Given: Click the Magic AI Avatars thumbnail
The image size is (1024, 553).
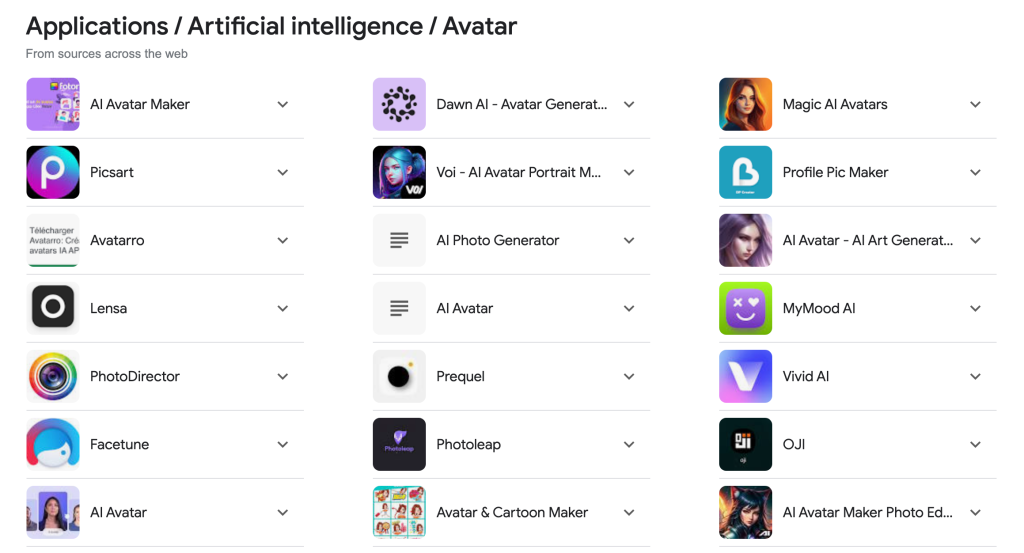Looking at the screenshot, I should click(x=745, y=104).
